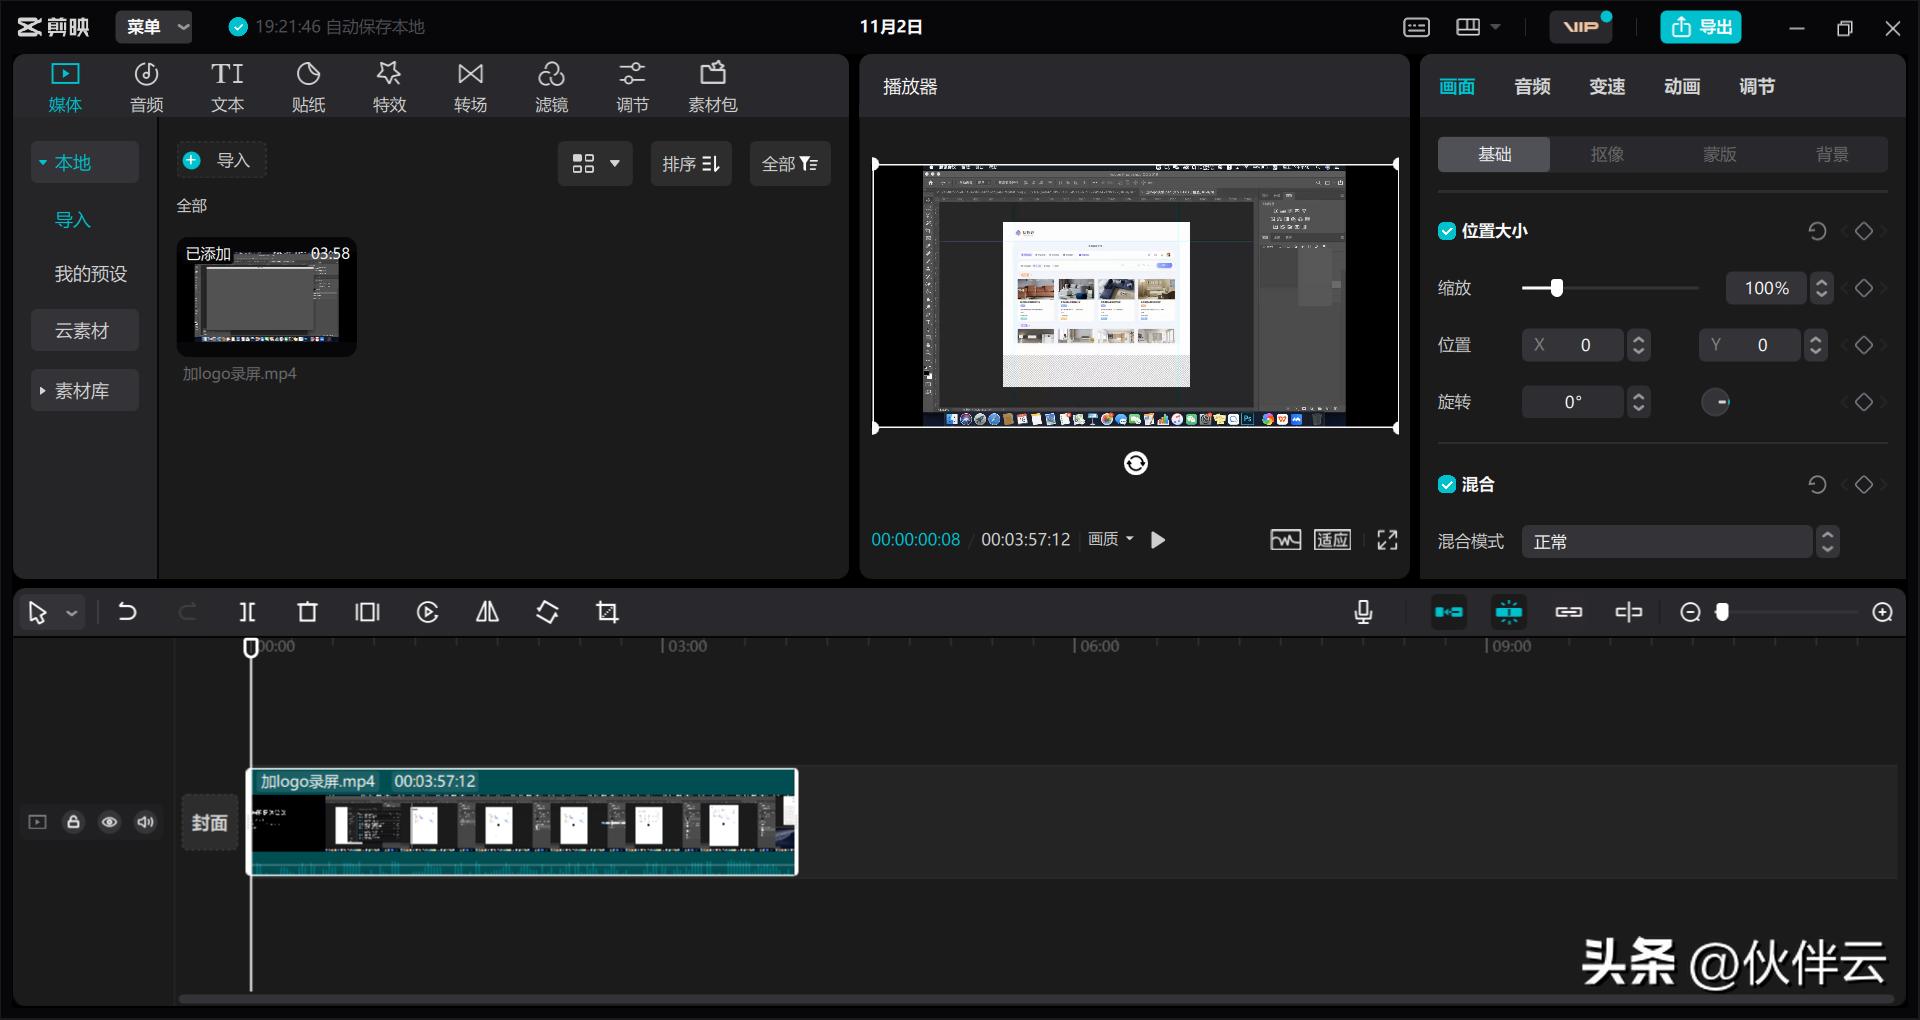Click the 导出 export button
1920x1020 pixels.
pyautogui.click(x=1700, y=27)
